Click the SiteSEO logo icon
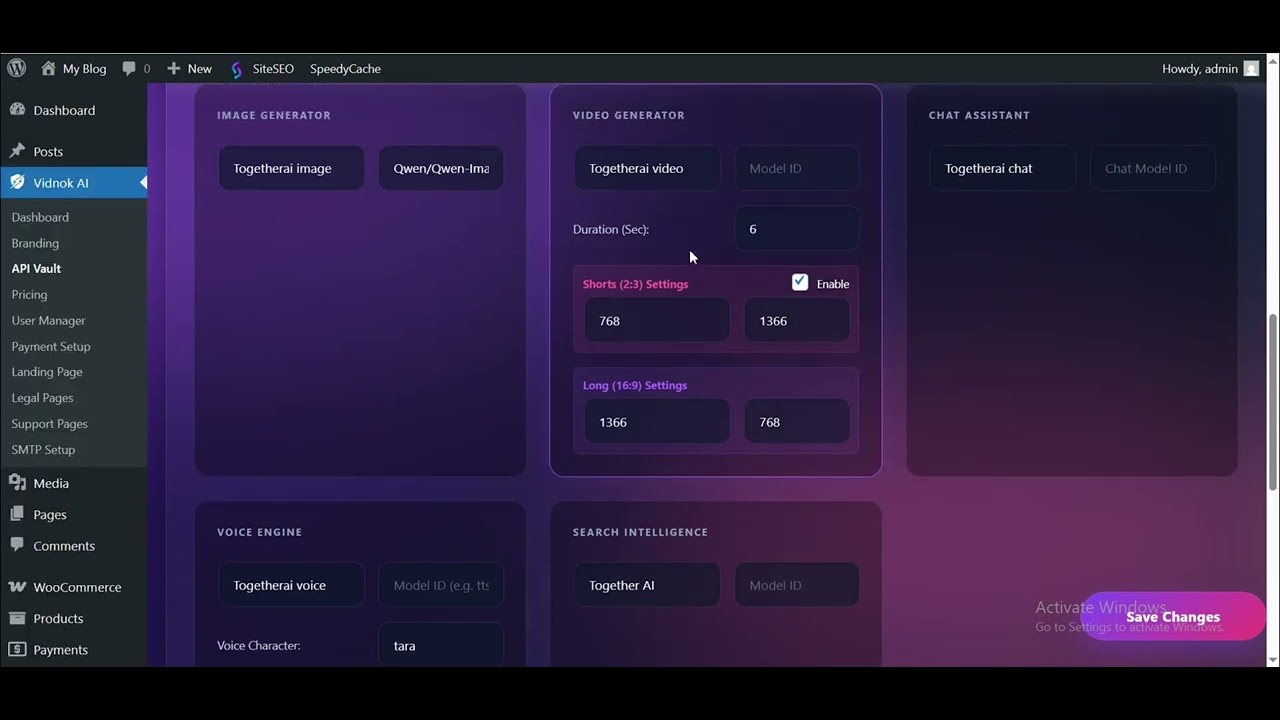 (x=236, y=69)
